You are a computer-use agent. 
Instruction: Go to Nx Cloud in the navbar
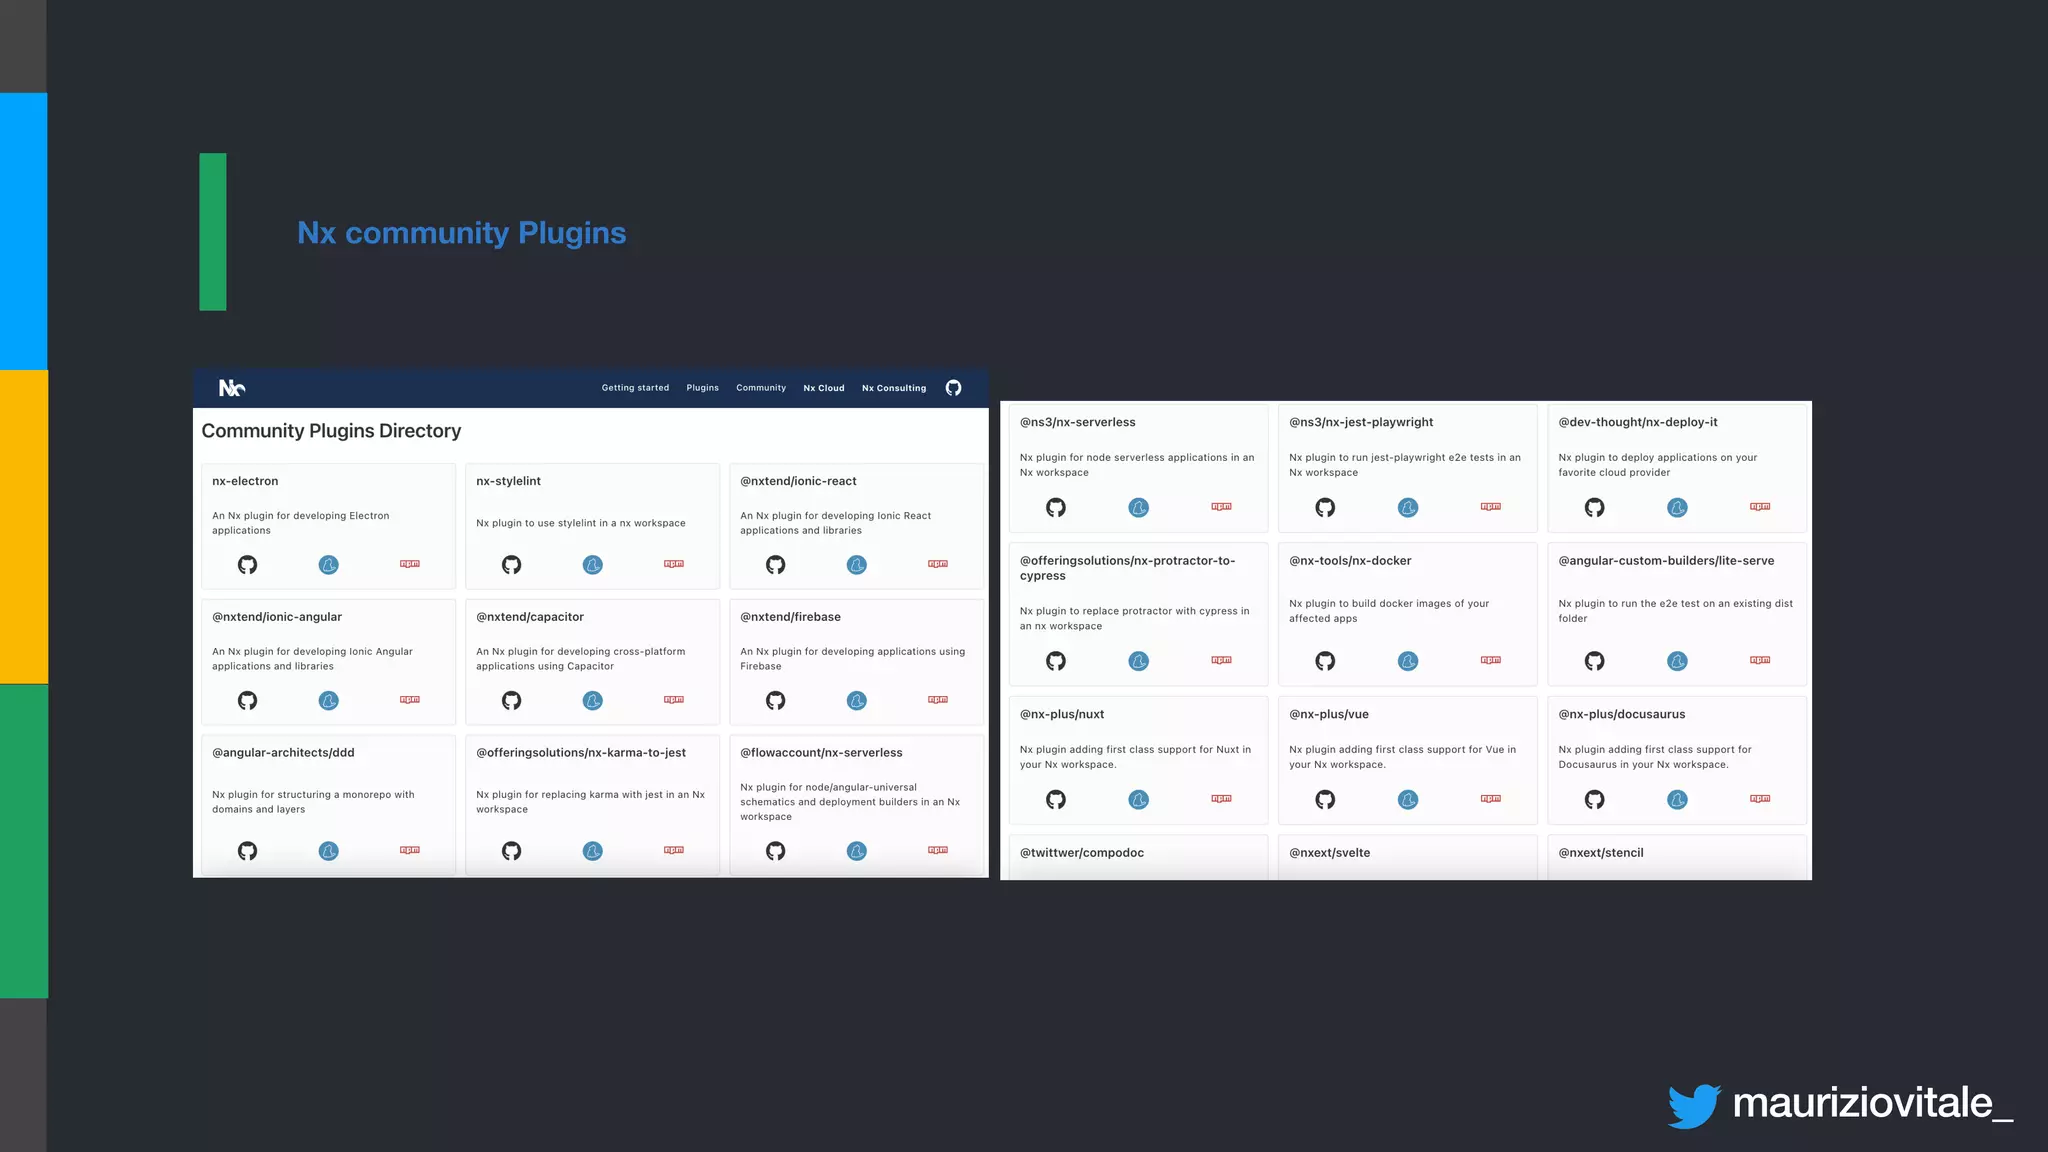pyautogui.click(x=824, y=388)
